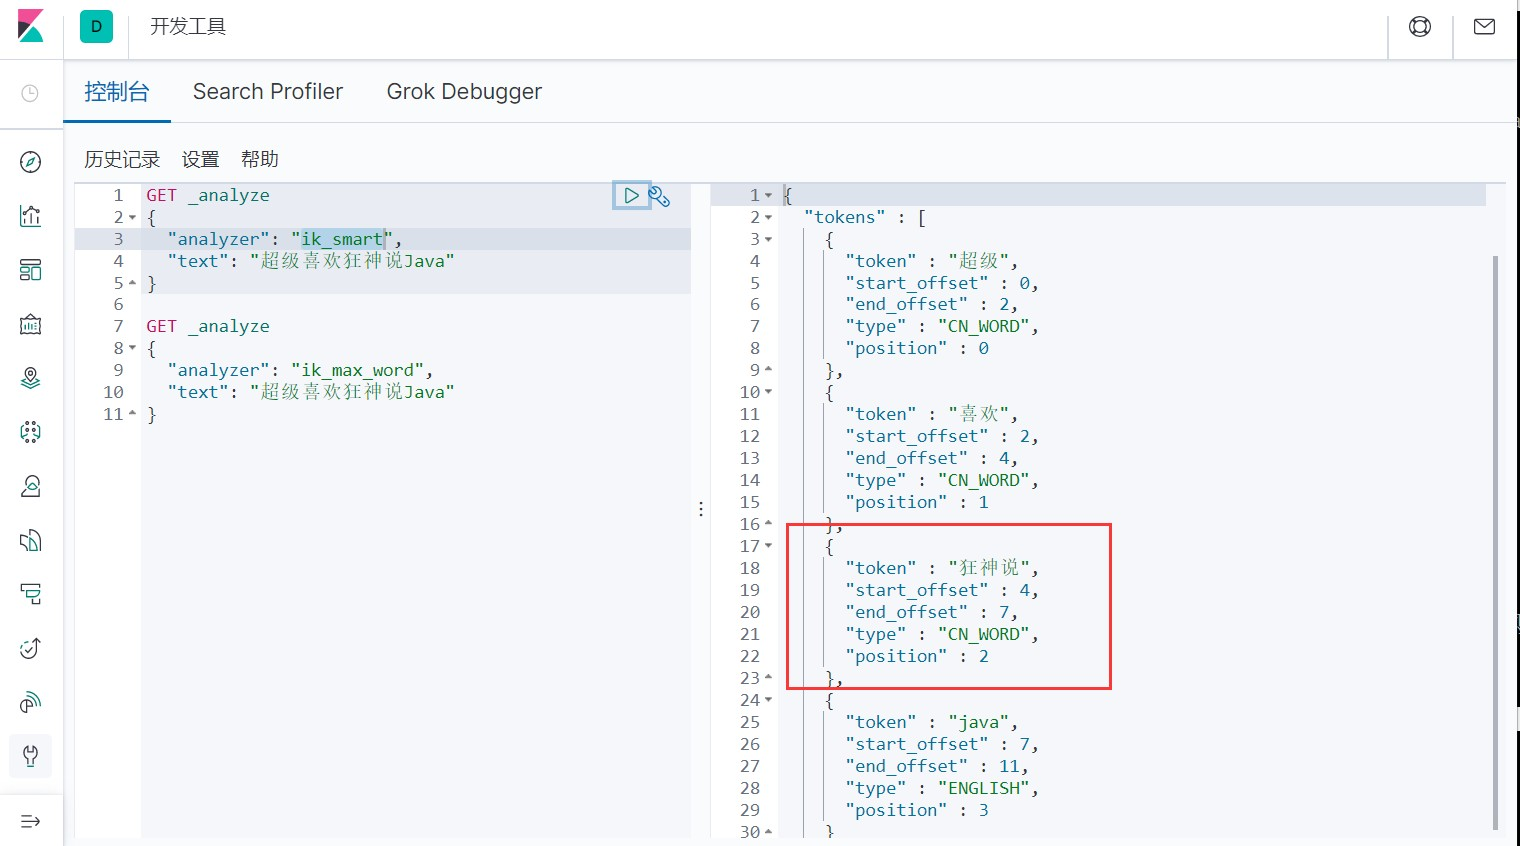Go to Dashboard via sidebar icon
This screenshot has width=1520, height=846.
pyautogui.click(x=31, y=270)
